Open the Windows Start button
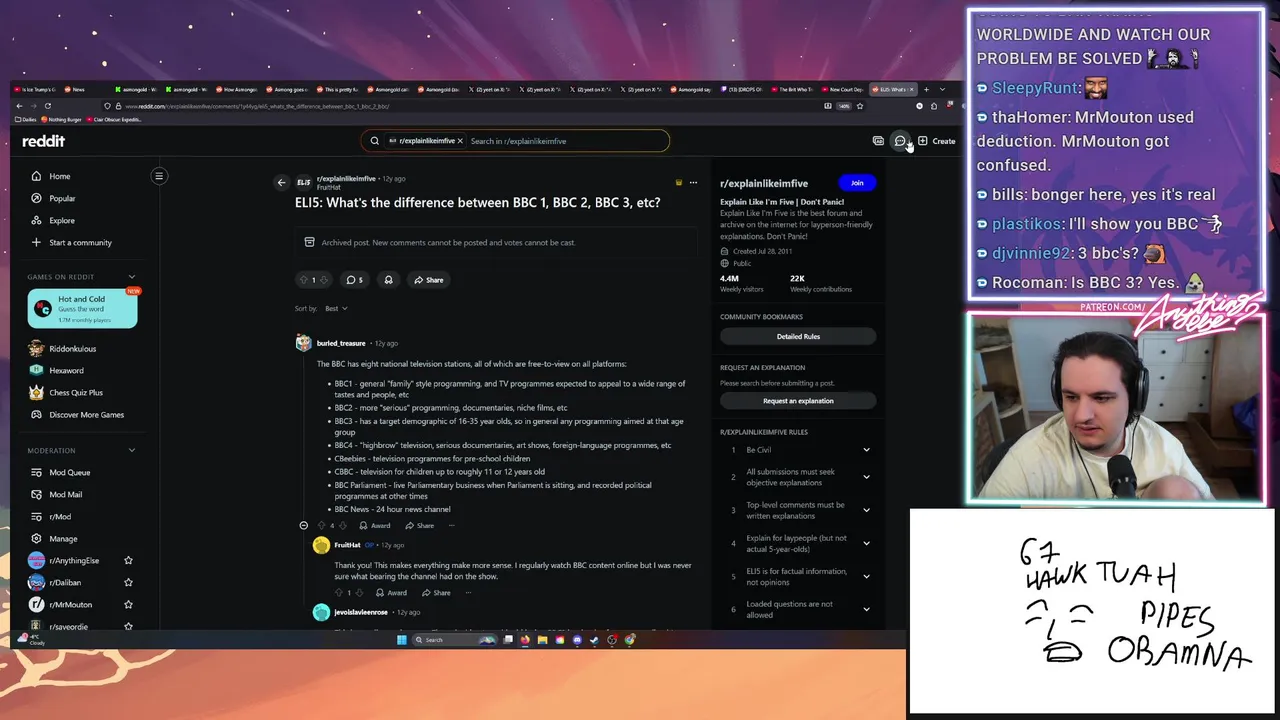Image resolution: width=1280 pixels, height=720 pixels. coord(402,640)
